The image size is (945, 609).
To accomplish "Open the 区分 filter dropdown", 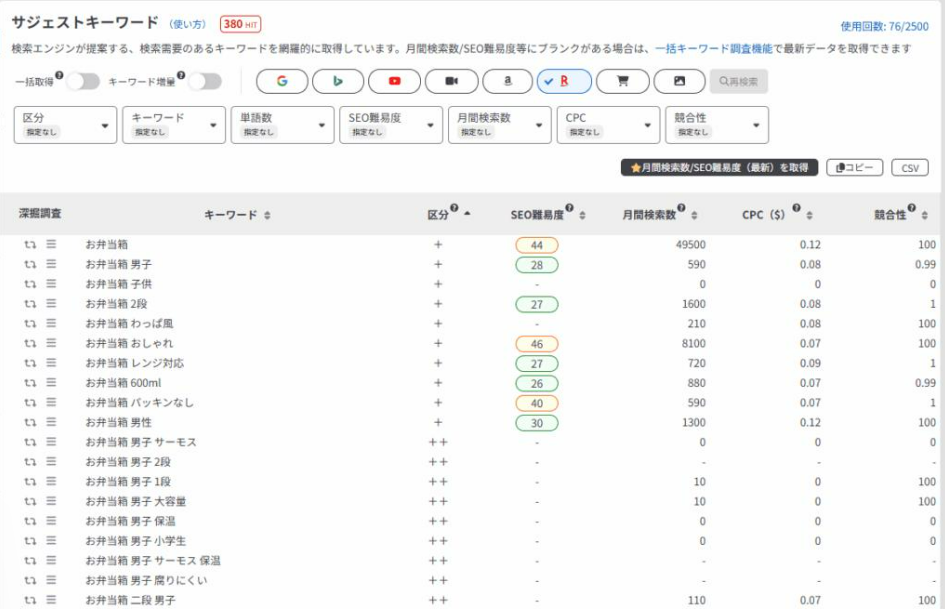I will coord(65,125).
